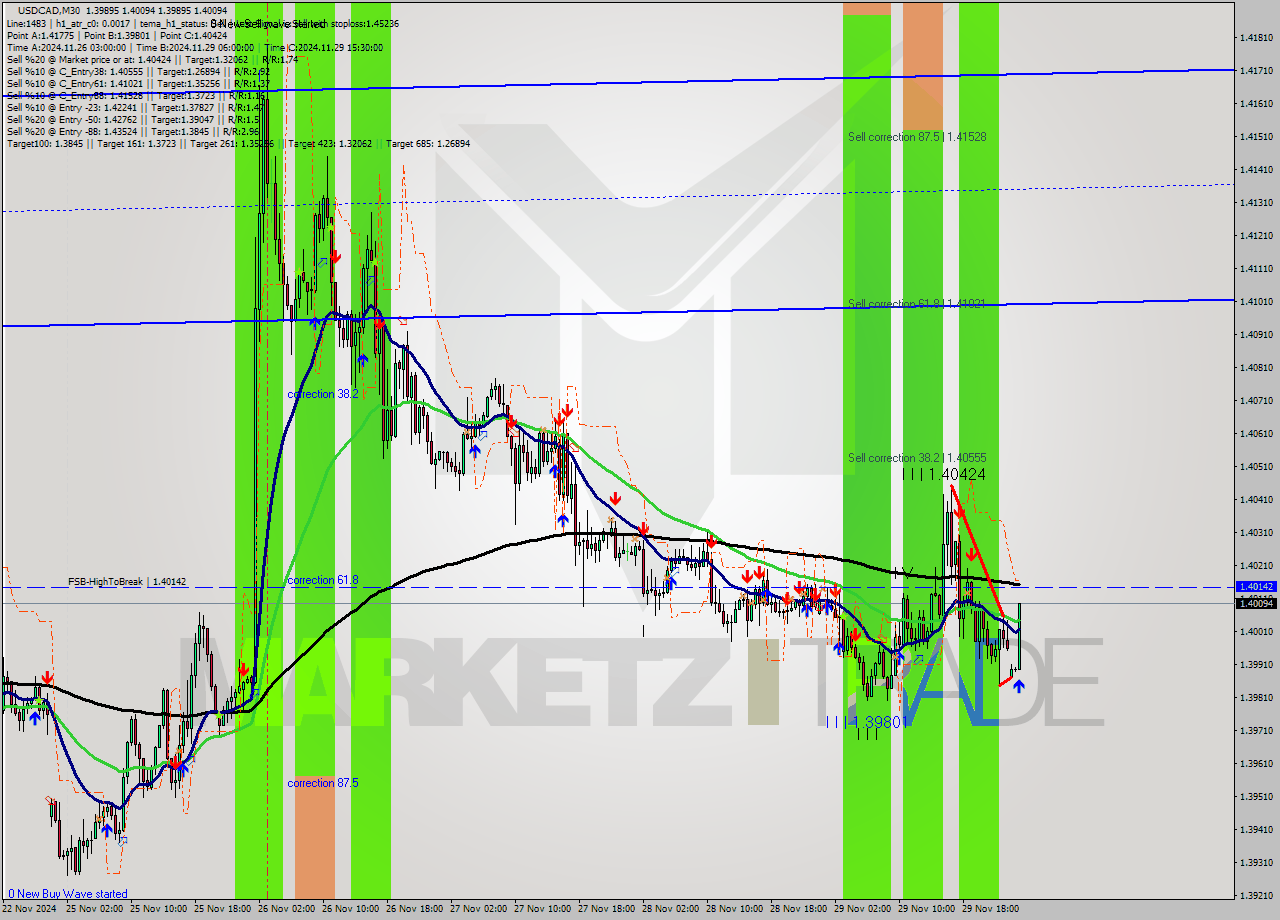Image resolution: width=1280 pixels, height=920 pixels.
Task: Click the 1.41810 price axis label
Action: click(1255, 38)
